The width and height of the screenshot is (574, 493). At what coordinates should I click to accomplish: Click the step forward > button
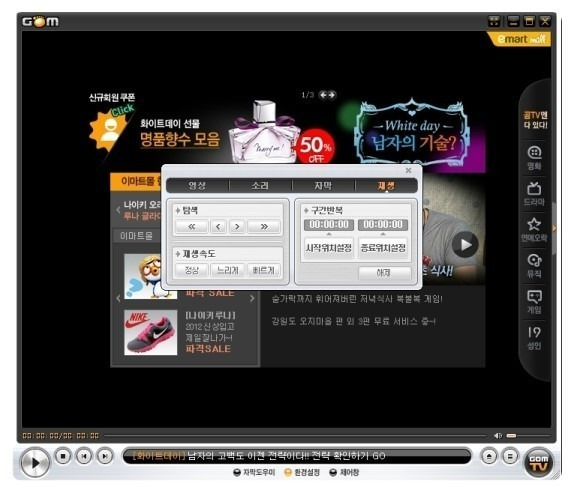tap(237, 227)
